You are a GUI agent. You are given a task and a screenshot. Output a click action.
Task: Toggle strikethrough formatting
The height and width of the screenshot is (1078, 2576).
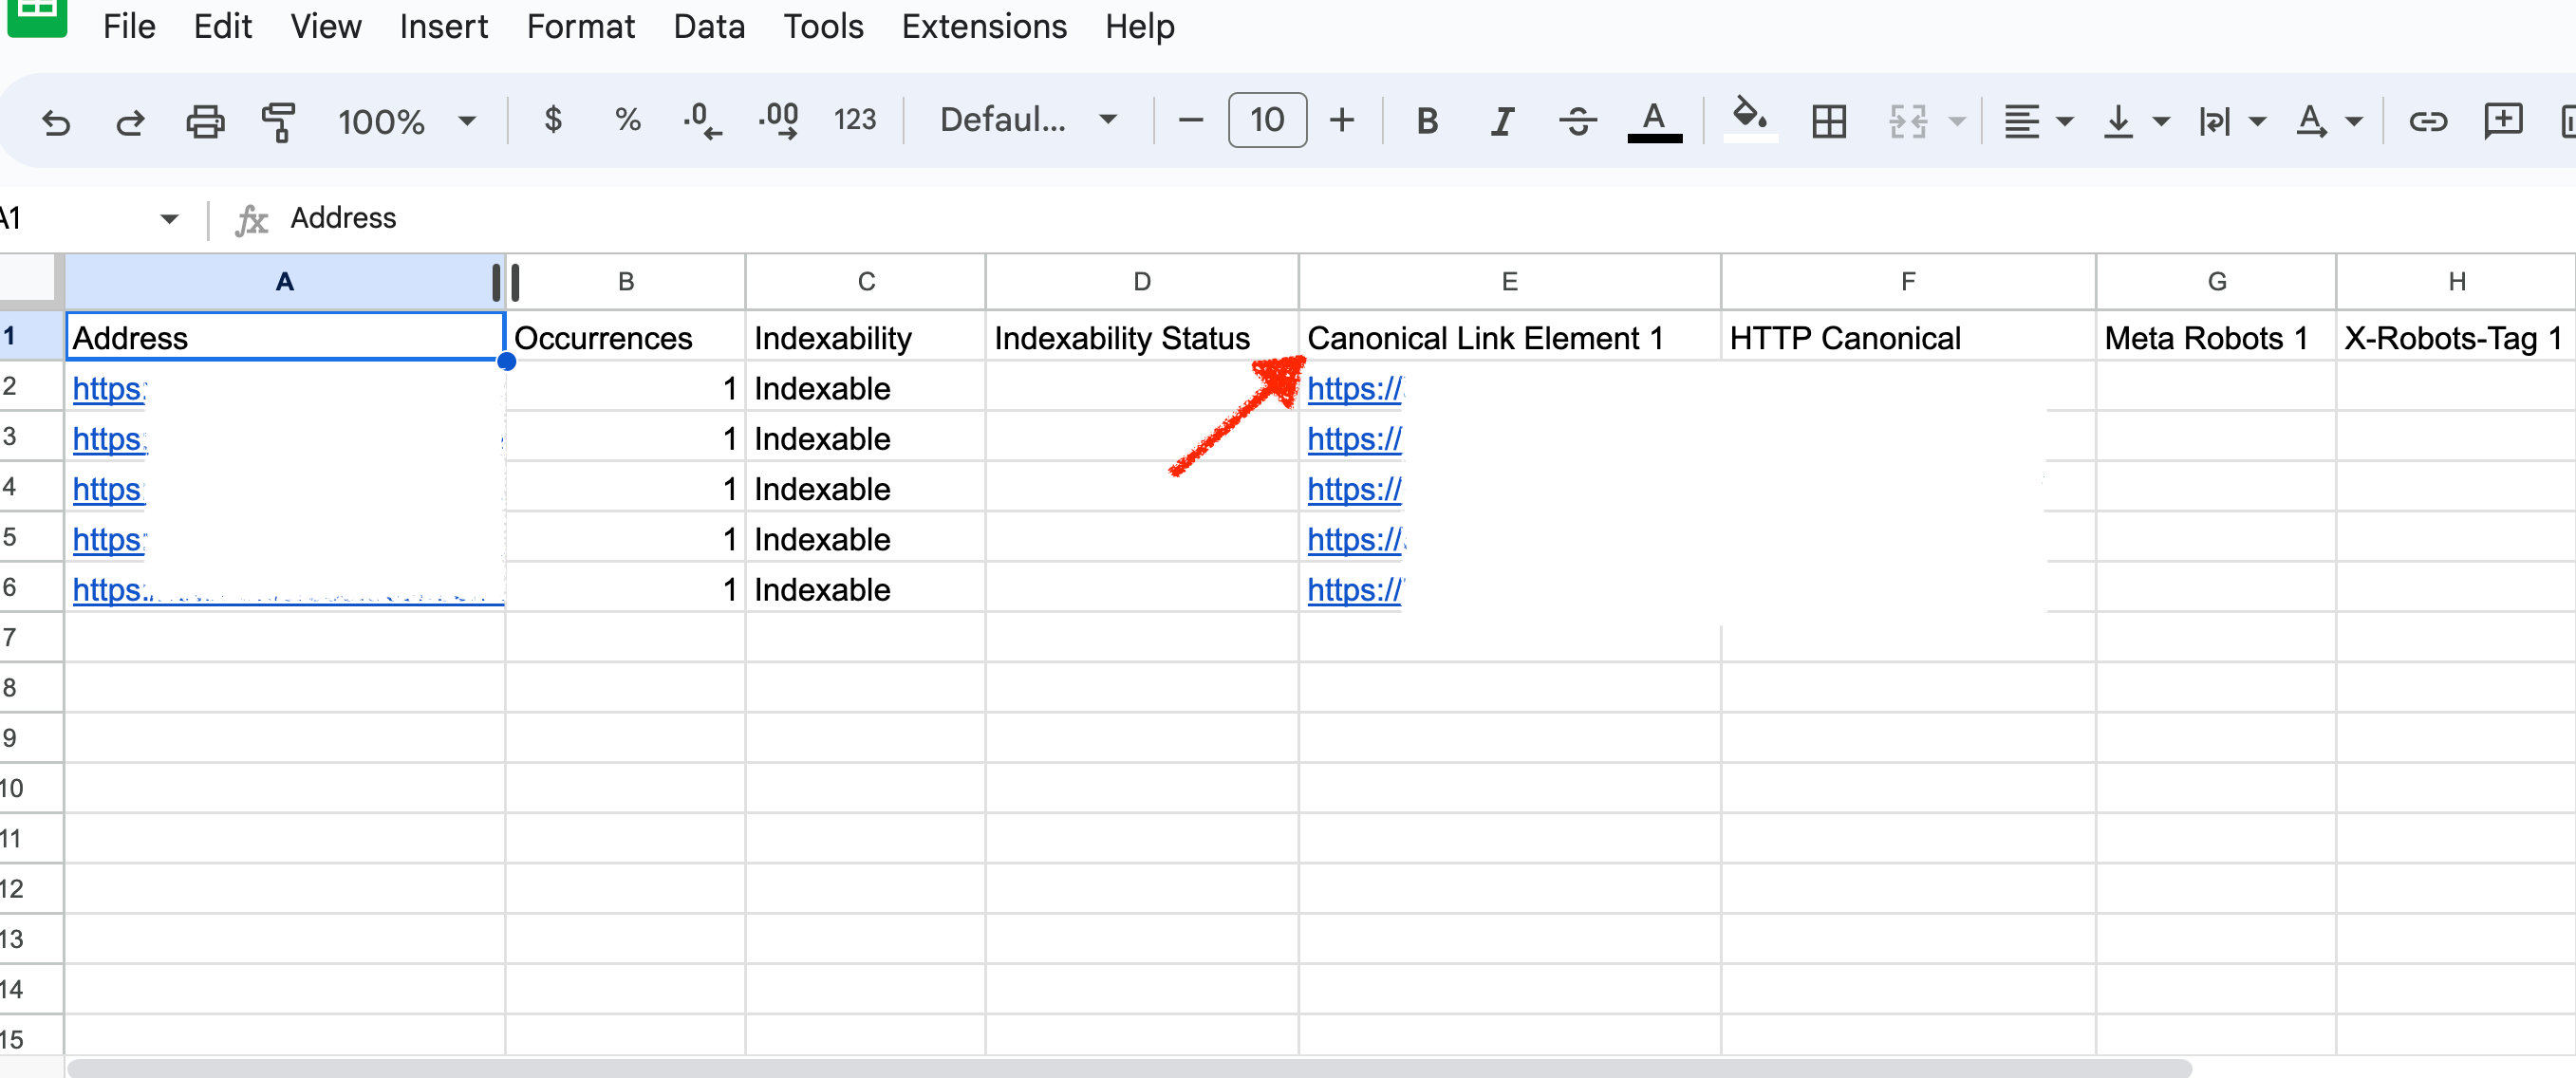pyautogui.click(x=1578, y=121)
